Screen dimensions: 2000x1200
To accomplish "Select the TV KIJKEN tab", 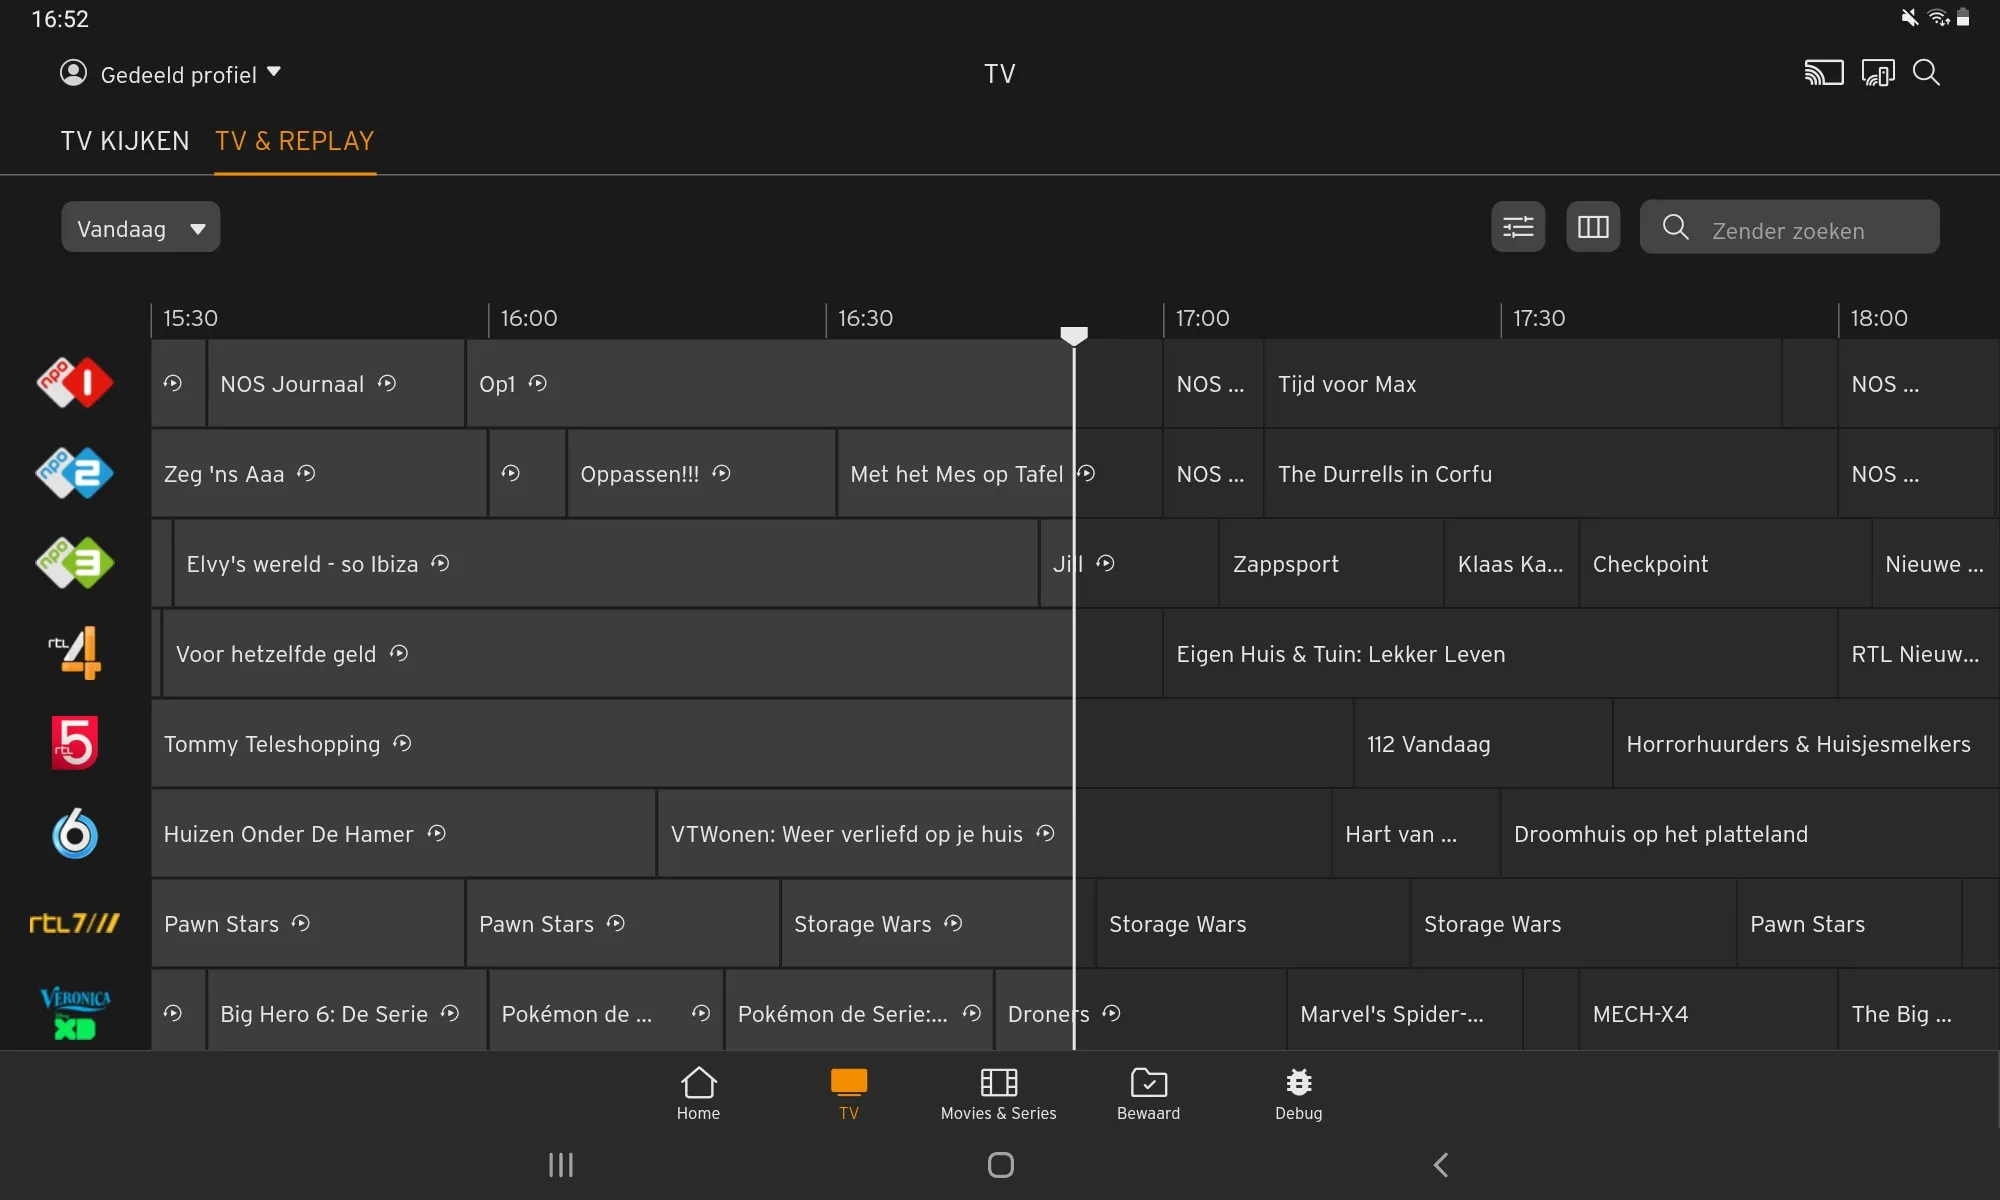I will [124, 140].
